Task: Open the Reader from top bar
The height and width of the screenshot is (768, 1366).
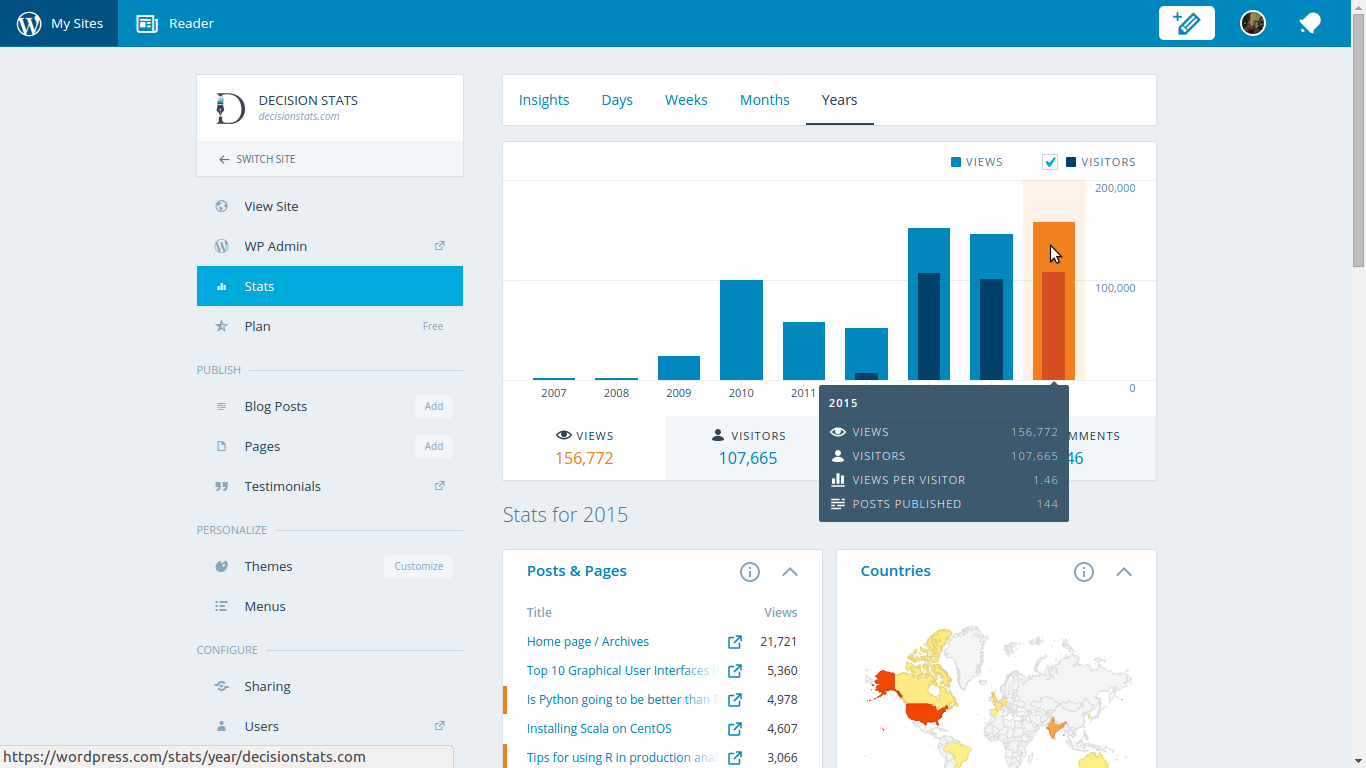Action: (x=175, y=23)
